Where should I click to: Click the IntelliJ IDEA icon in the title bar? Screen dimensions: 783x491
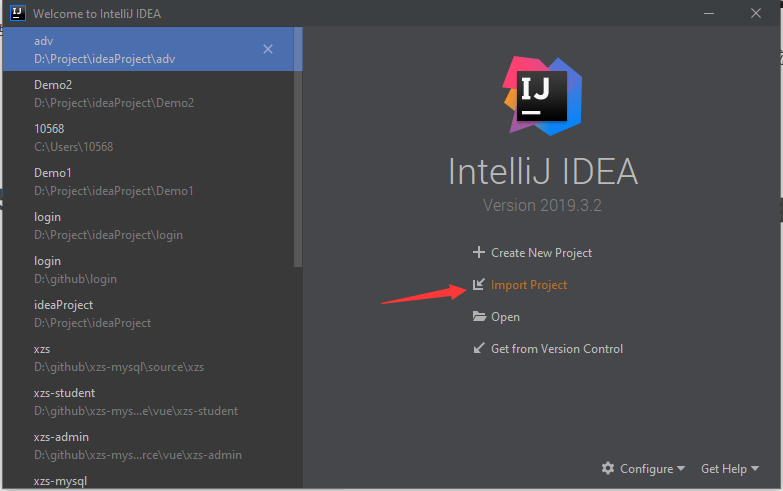[17, 13]
